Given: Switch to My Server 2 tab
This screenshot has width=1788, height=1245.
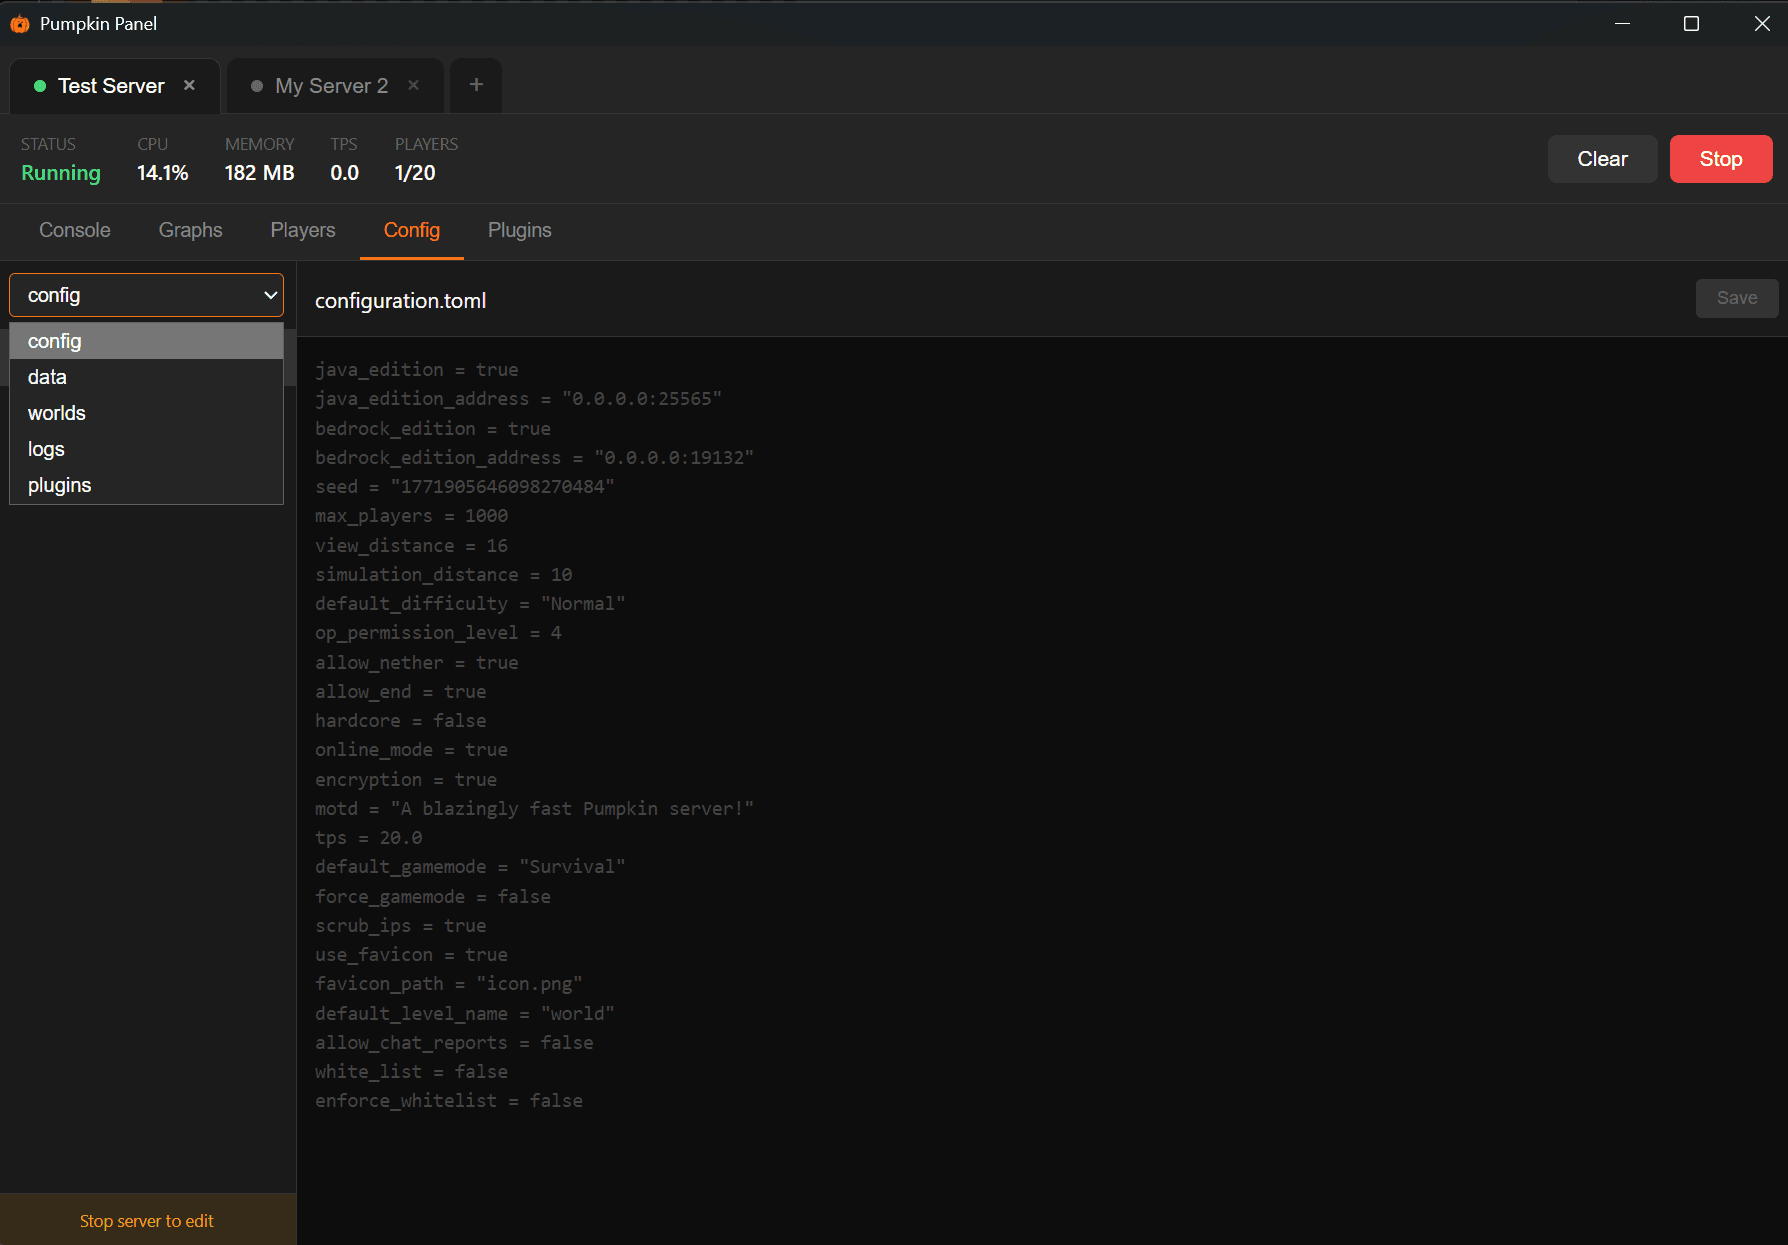Looking at the screenshot, I should click(x=331, y=86).
